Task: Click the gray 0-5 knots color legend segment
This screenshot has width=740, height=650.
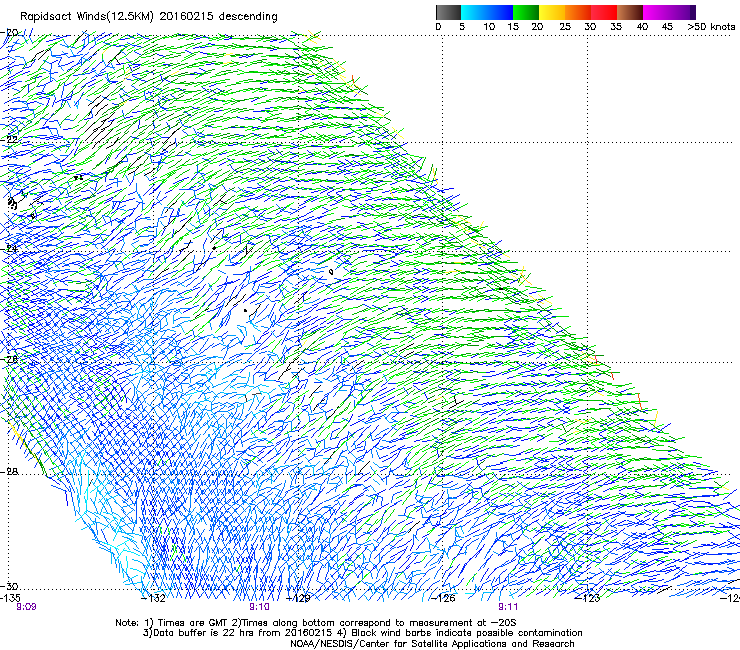Action: 448,12
